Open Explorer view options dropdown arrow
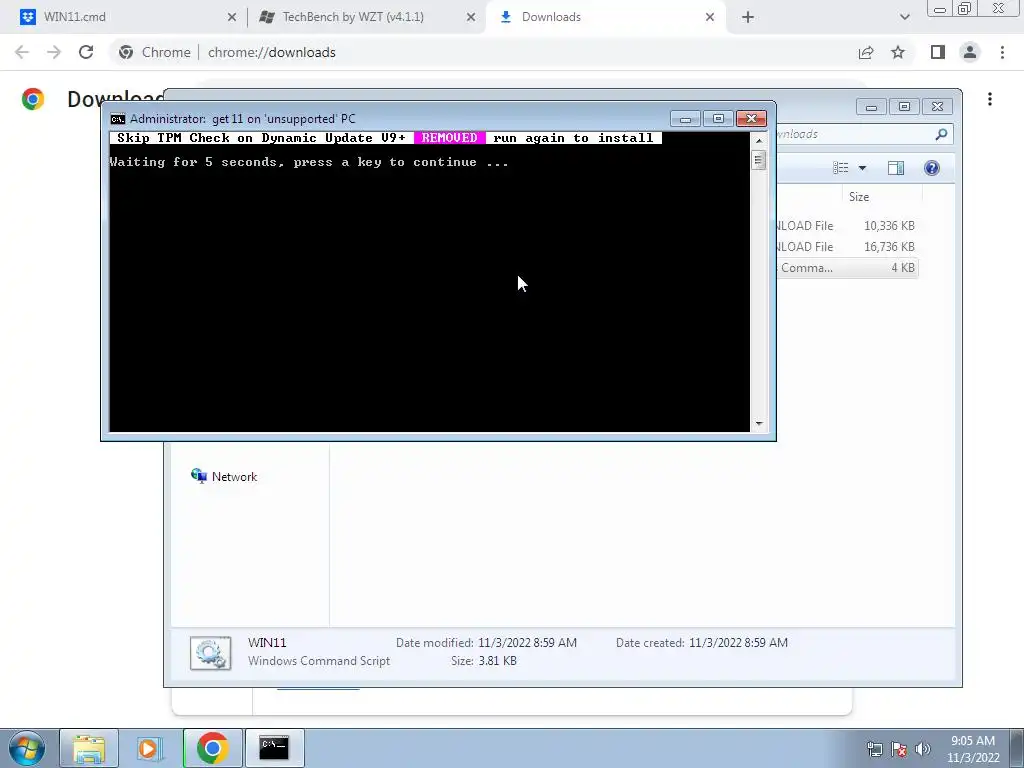Image resolution: width=1024 pixels, height=768 pixels. point(862,168)
